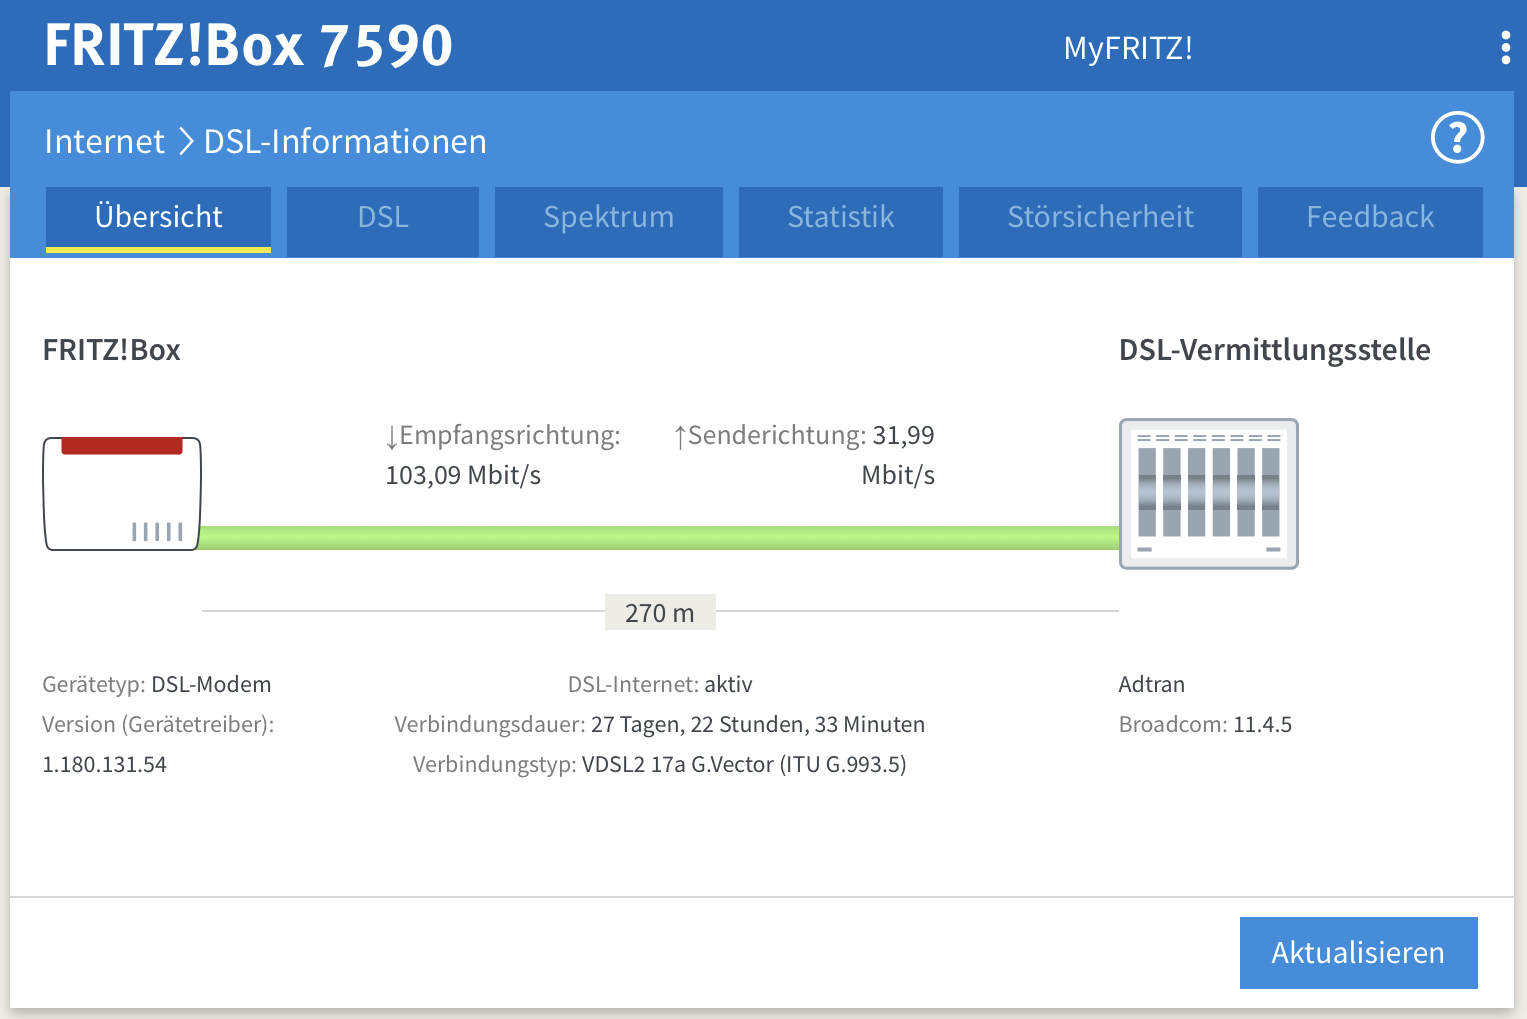Click the Internet breadcrumb link
The height and width of the screenshot is (1019, 1527).
[104, 142]
